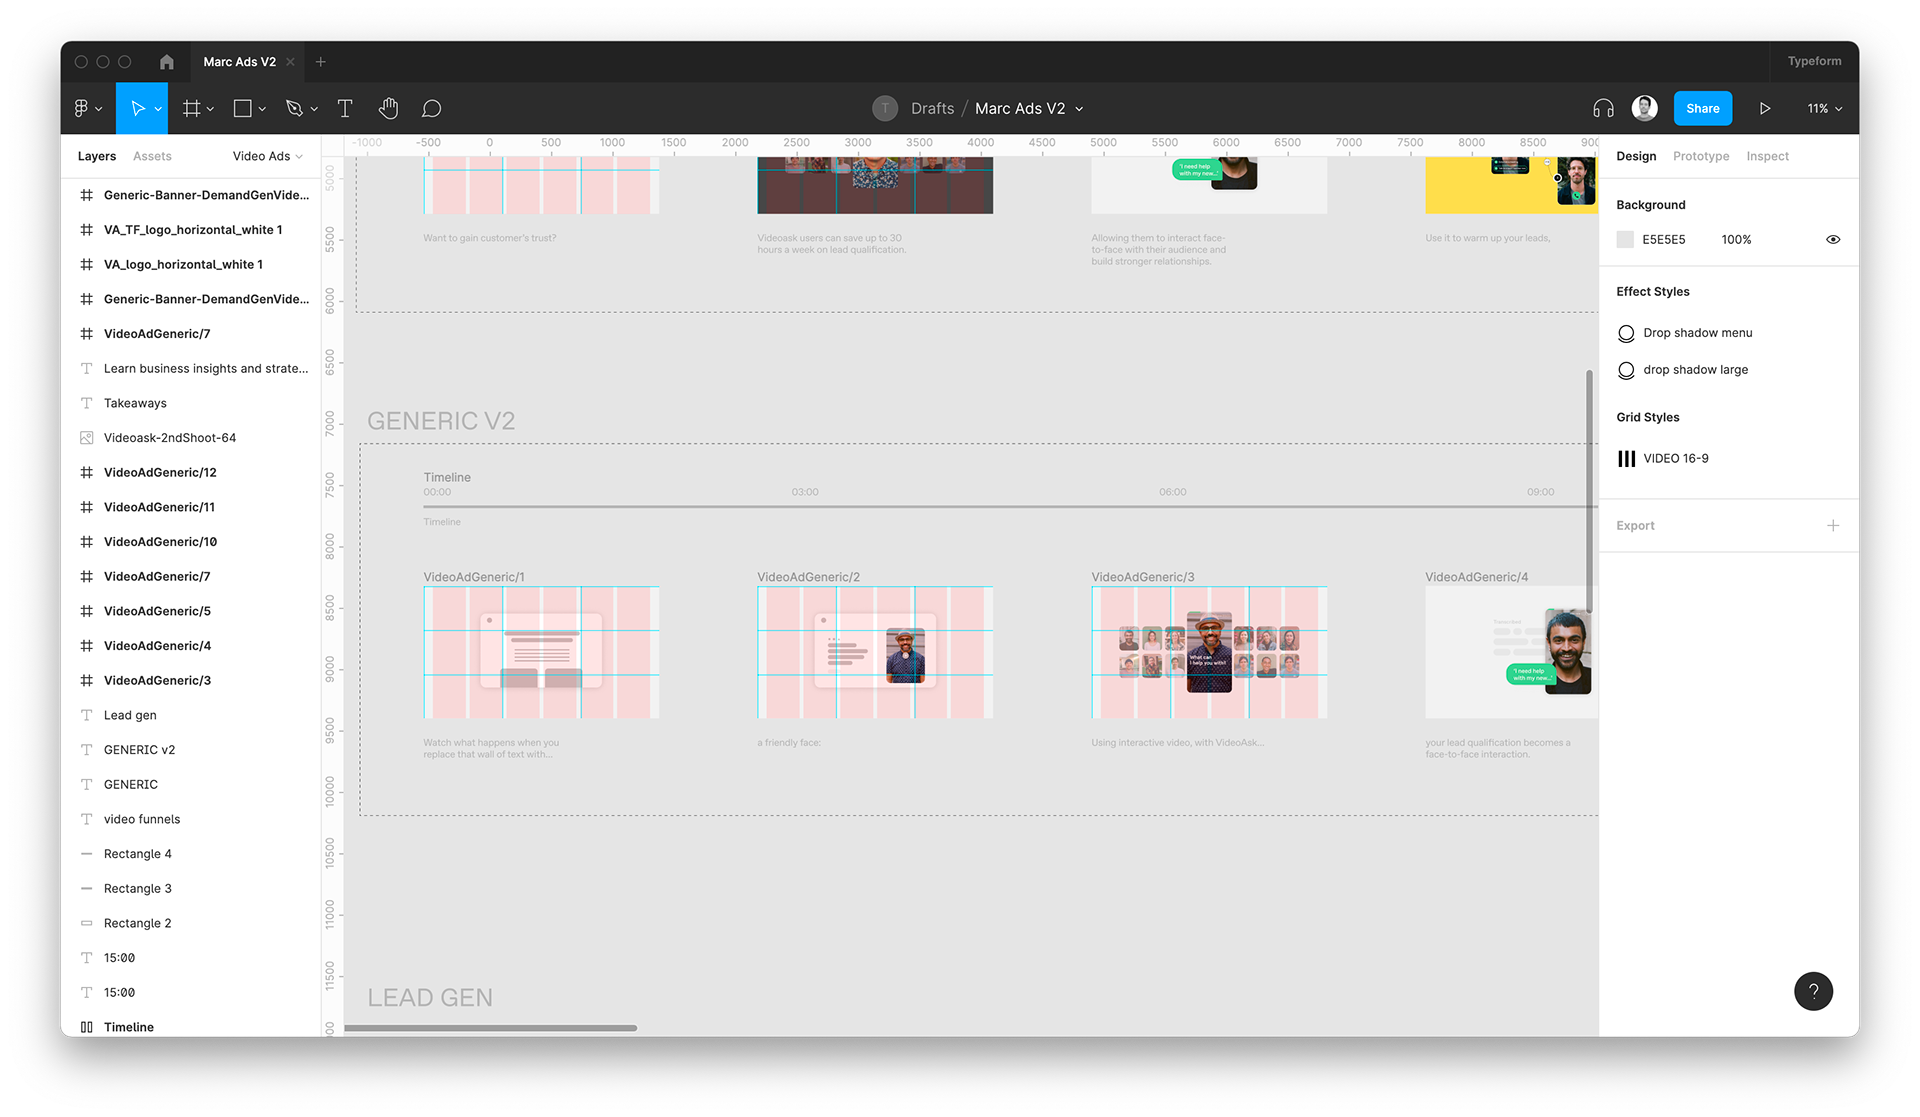Select the Text tool
This screenshot has height=1117, width=1920.
click(x=345, y=108)
